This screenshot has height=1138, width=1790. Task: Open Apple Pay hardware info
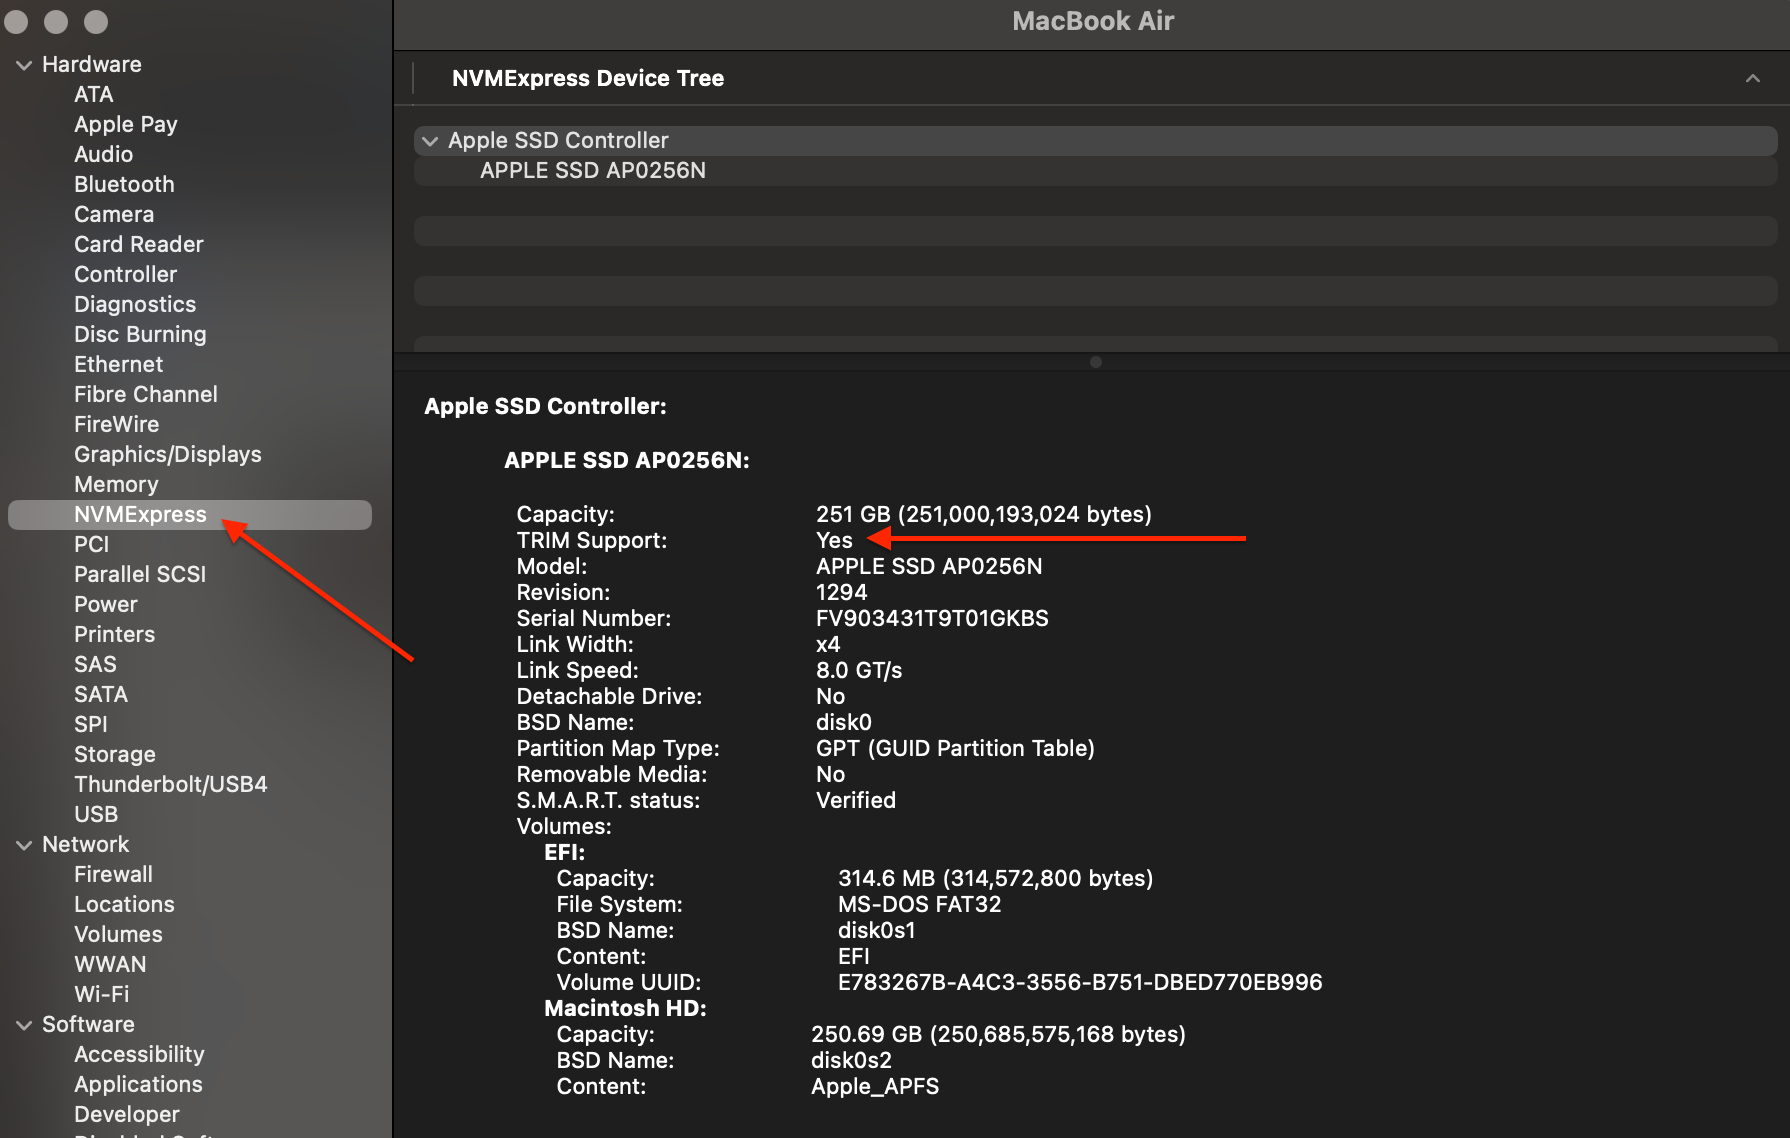[x=126, y=124]
